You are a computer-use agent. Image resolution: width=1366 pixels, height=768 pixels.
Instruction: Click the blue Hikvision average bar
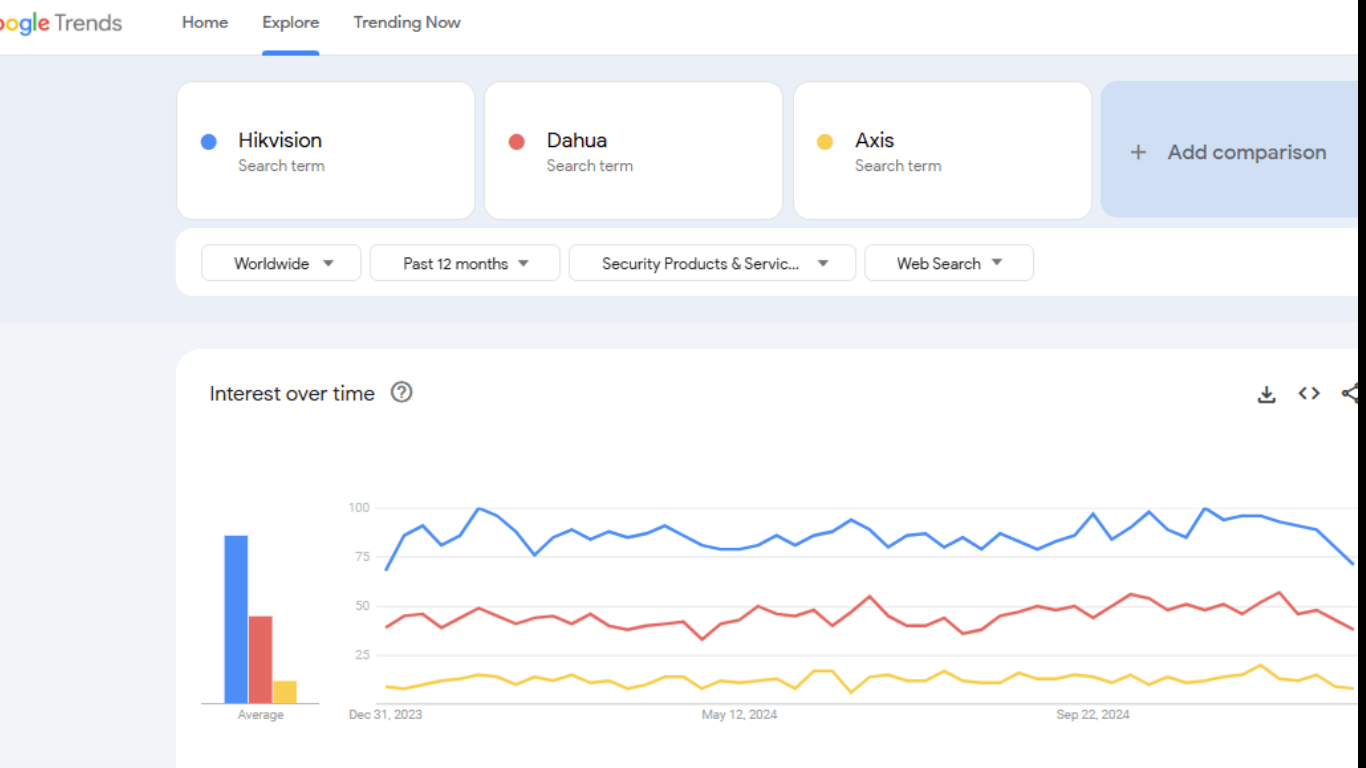[x=236, y=619]
